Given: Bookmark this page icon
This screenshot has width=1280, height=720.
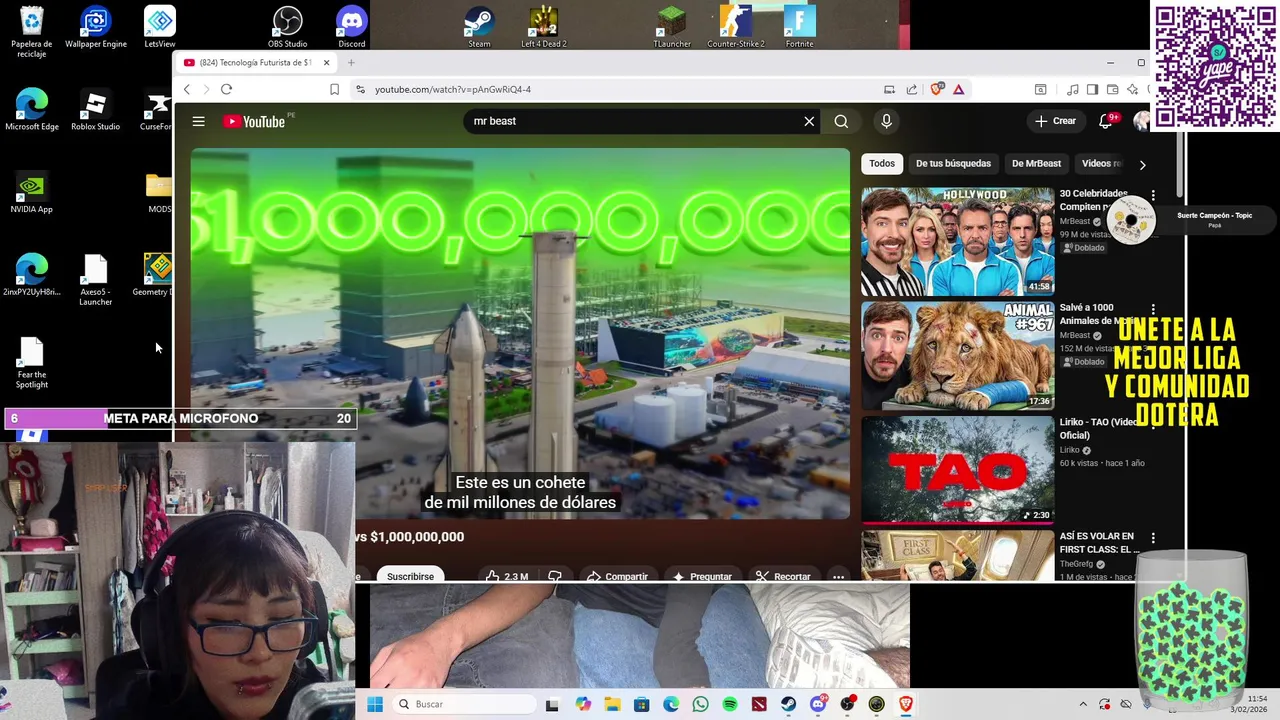Looking at the screenshot, I should click(334, 89).
